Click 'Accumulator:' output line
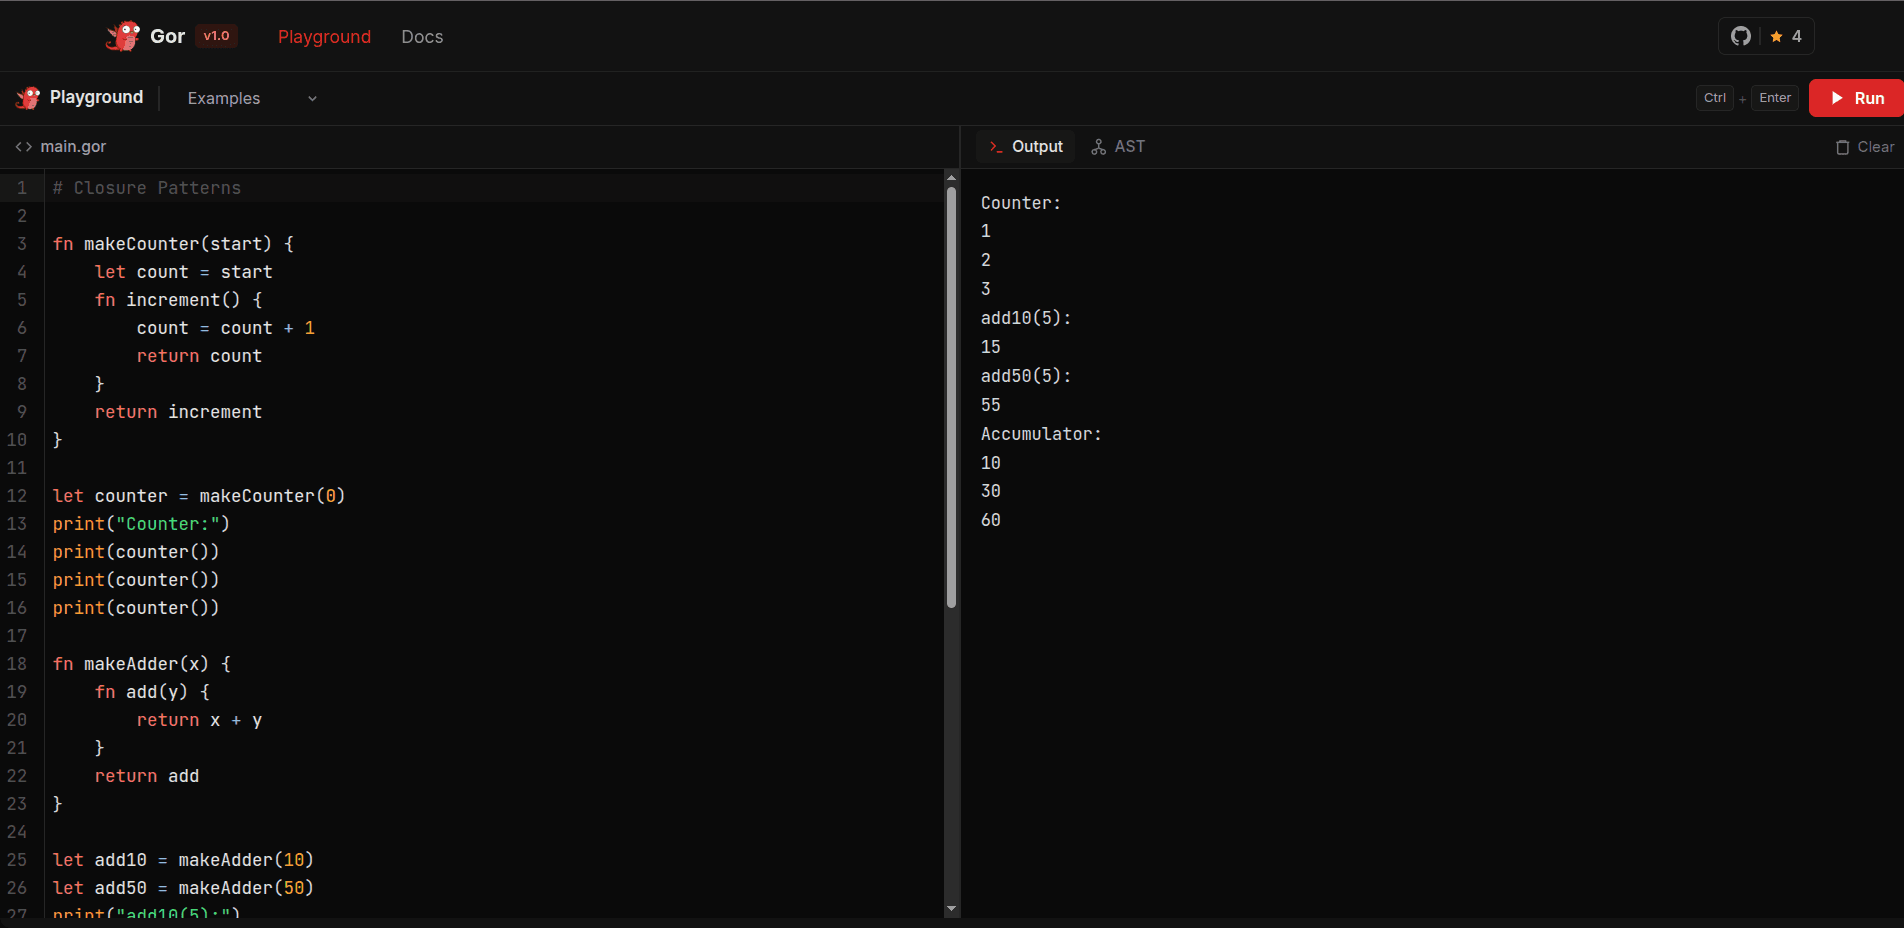The height and width of the screenshot is (928, 1904). 1040,434
